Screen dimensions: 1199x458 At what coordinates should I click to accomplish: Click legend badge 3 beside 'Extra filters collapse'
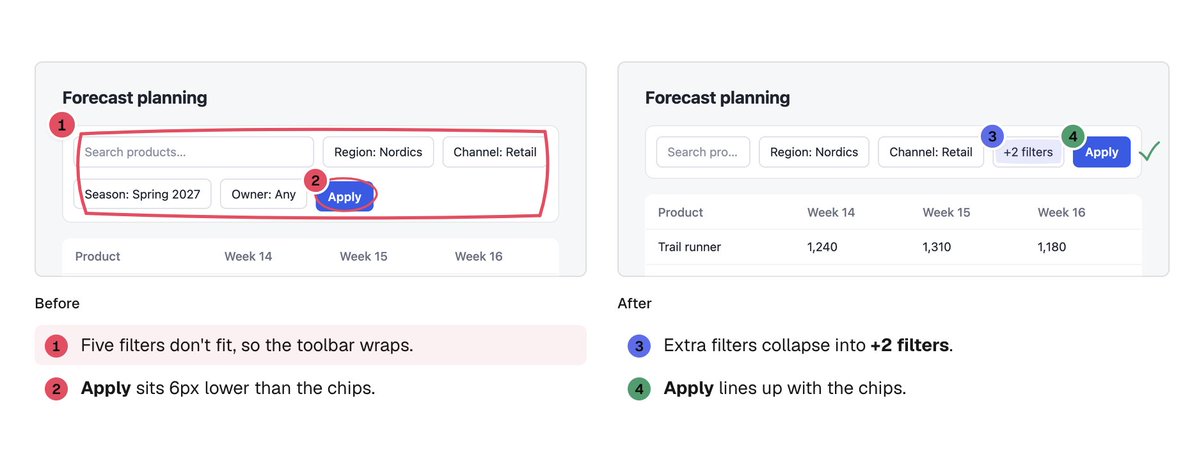click(x=639, y=346)
